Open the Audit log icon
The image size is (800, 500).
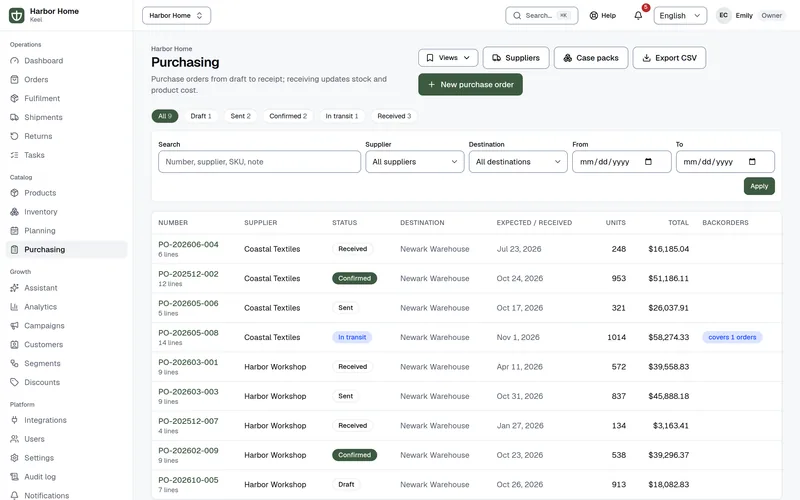[14, 477]
